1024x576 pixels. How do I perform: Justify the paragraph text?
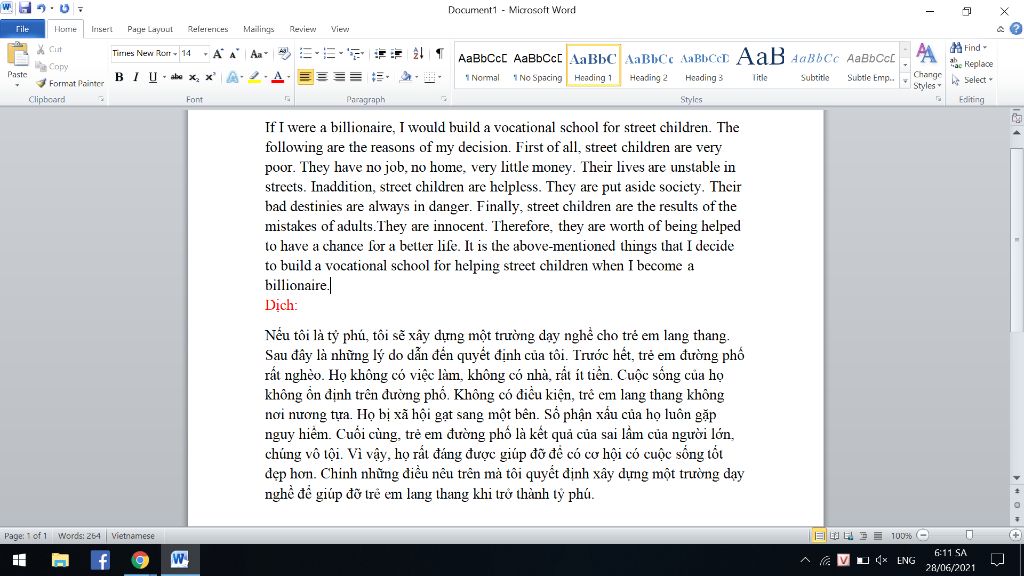point(356,77)
